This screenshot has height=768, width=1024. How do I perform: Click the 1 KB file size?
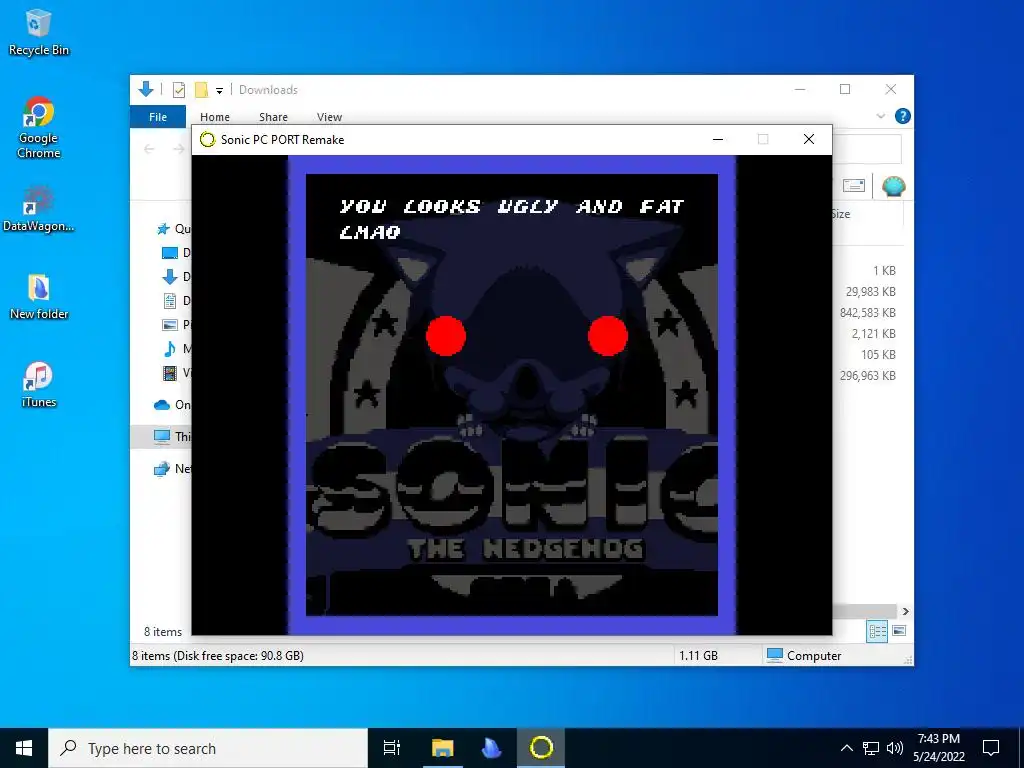point(884,271)
